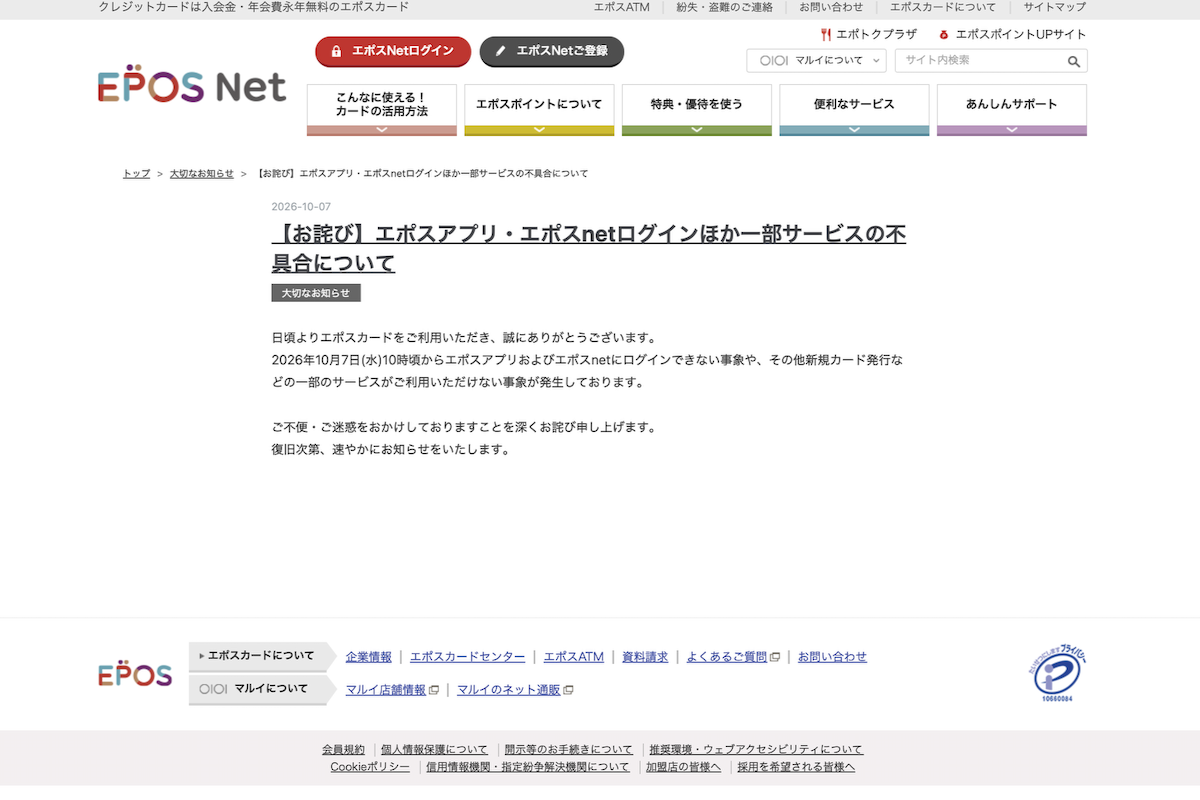The height and width of the screenshot is (800, 1200).
Task: Open the マルイについて dropdown in header
Action: (x=816, y=61)
